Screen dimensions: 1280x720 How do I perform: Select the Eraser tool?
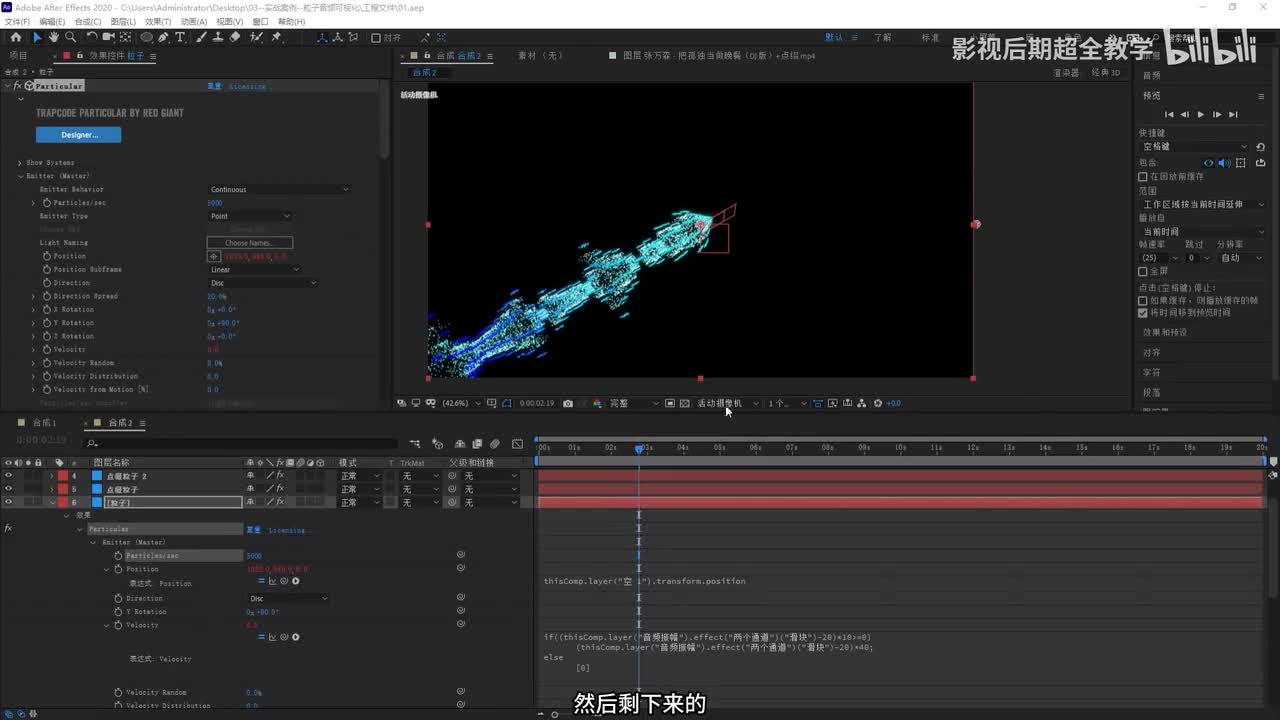click(235, 37)
